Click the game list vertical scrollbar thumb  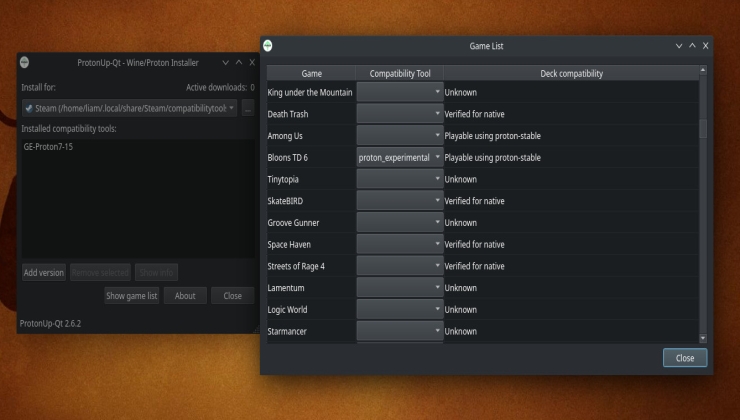[x=703, y=128]
